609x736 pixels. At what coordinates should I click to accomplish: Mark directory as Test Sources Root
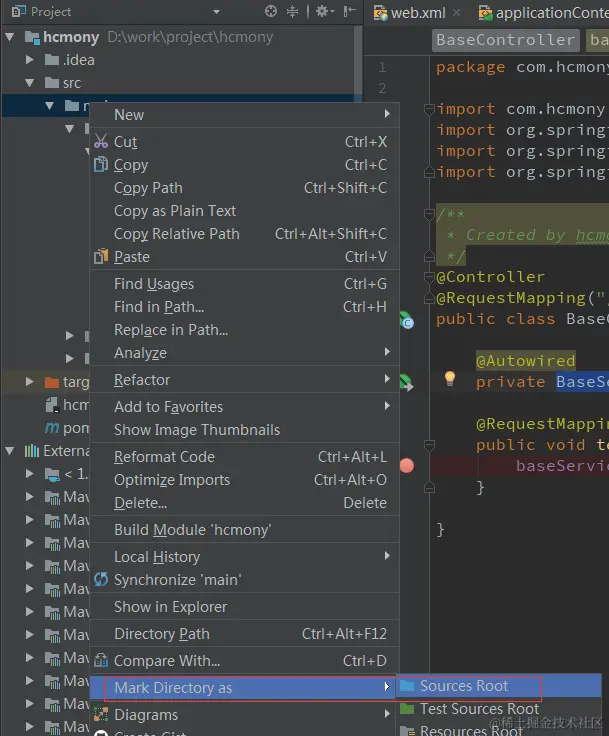(x=500, y=708)
